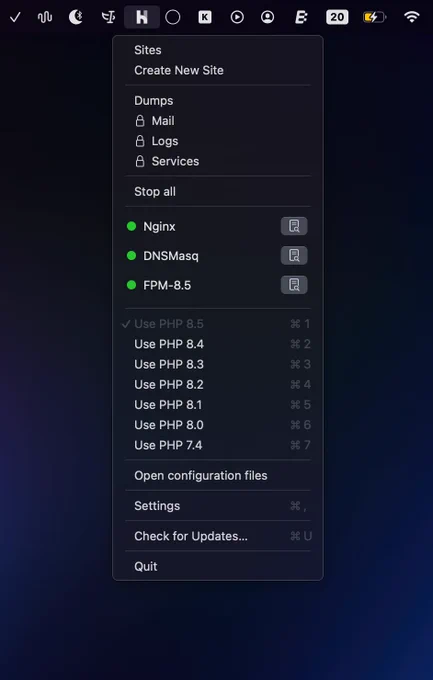Viewport: 433px width, 680px height.
Task: Switch to Use PHP 8.1
Action: point(218,405)
